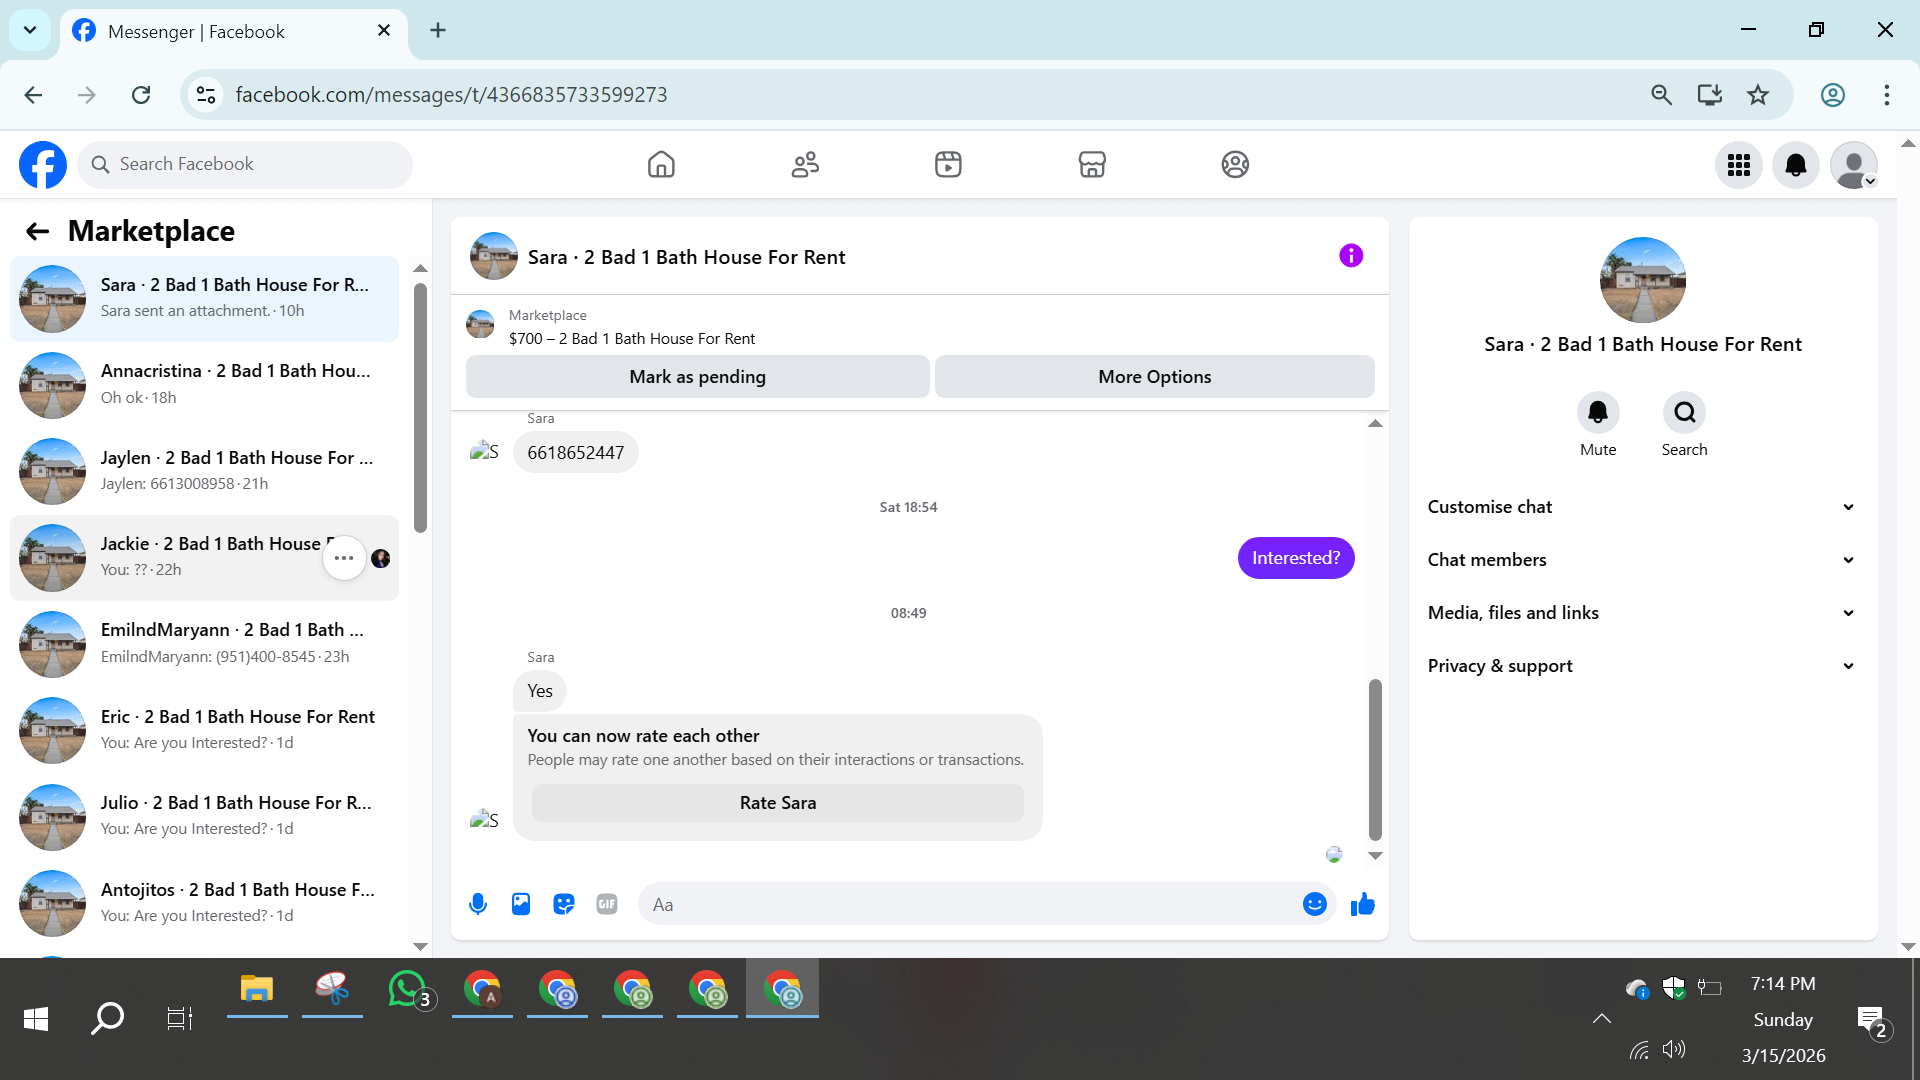This screenshot has height=1080, width=1920.
Task: Choose a GIF icon
Action: 607,904
